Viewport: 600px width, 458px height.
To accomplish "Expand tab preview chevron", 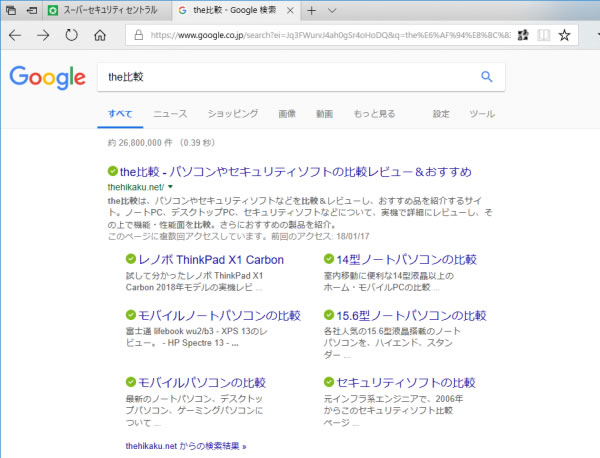I will 332,11.
